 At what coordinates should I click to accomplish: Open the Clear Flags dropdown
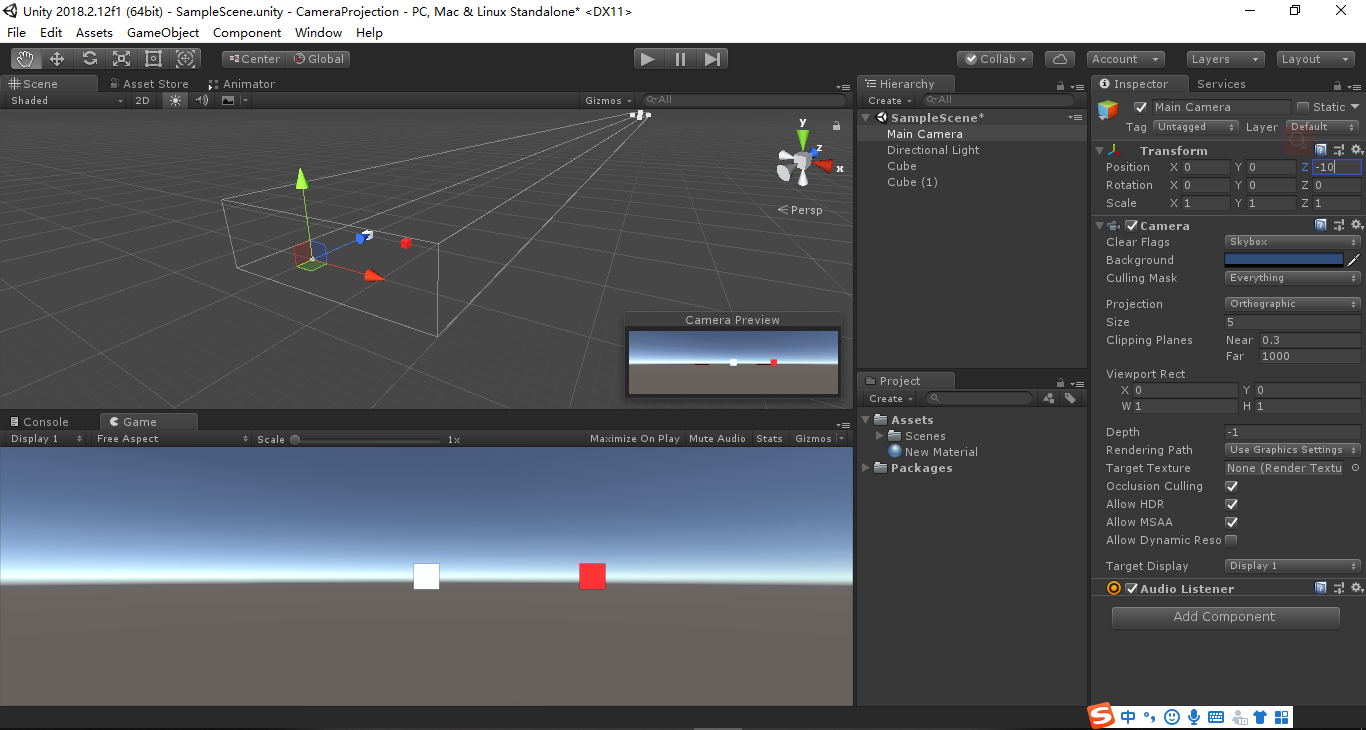1291,241
